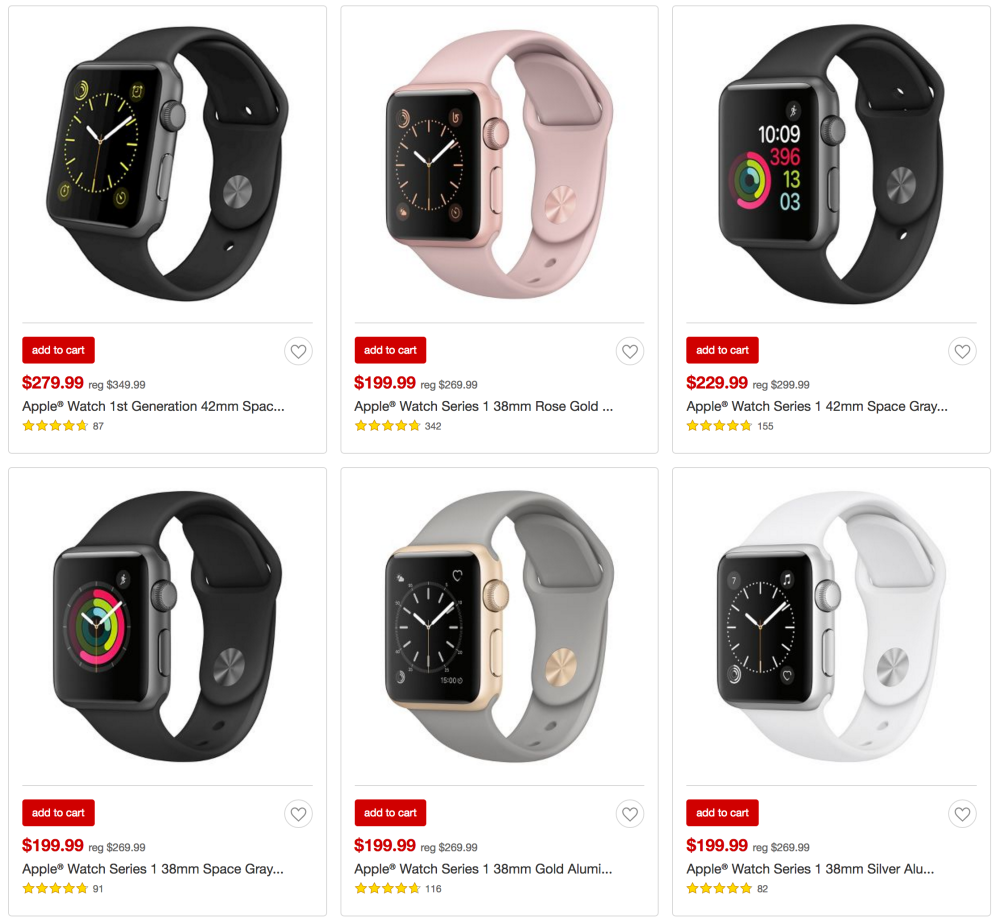Open the Series 1 38mm Gold Alumi... link

click(483, 869)
